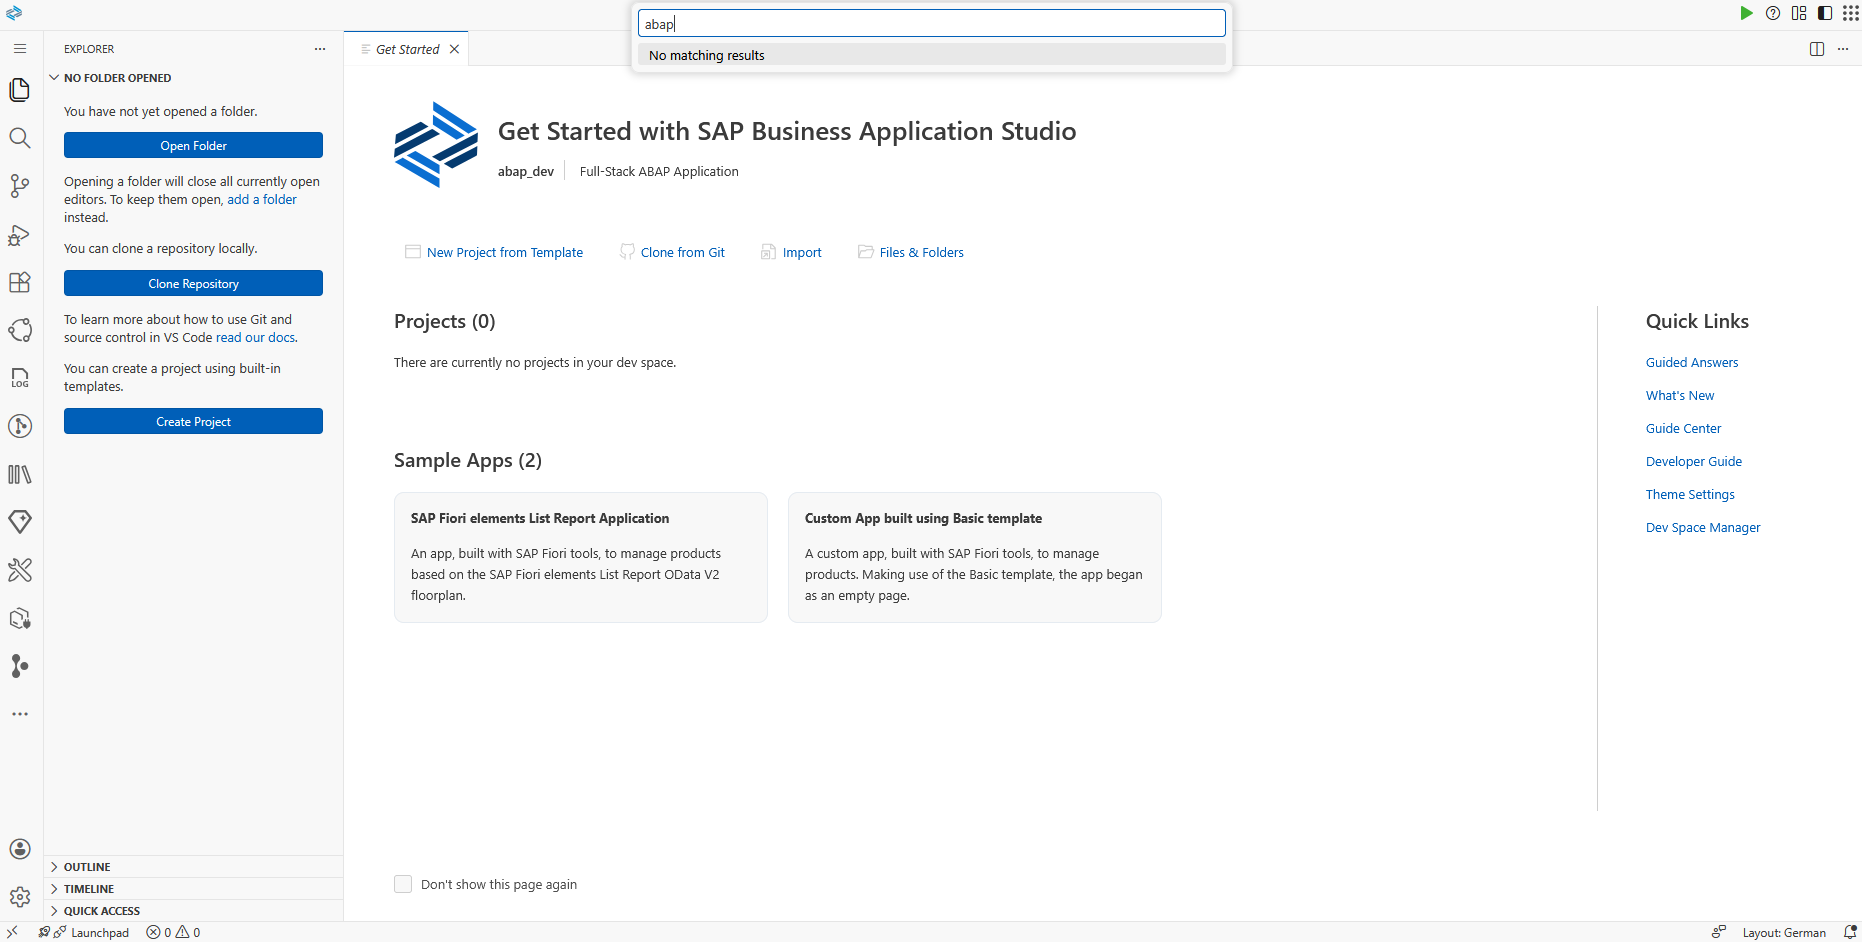Open Developer Guide quick link
Viewport: 1862px width, 942px height.
tap(1694, 461)
